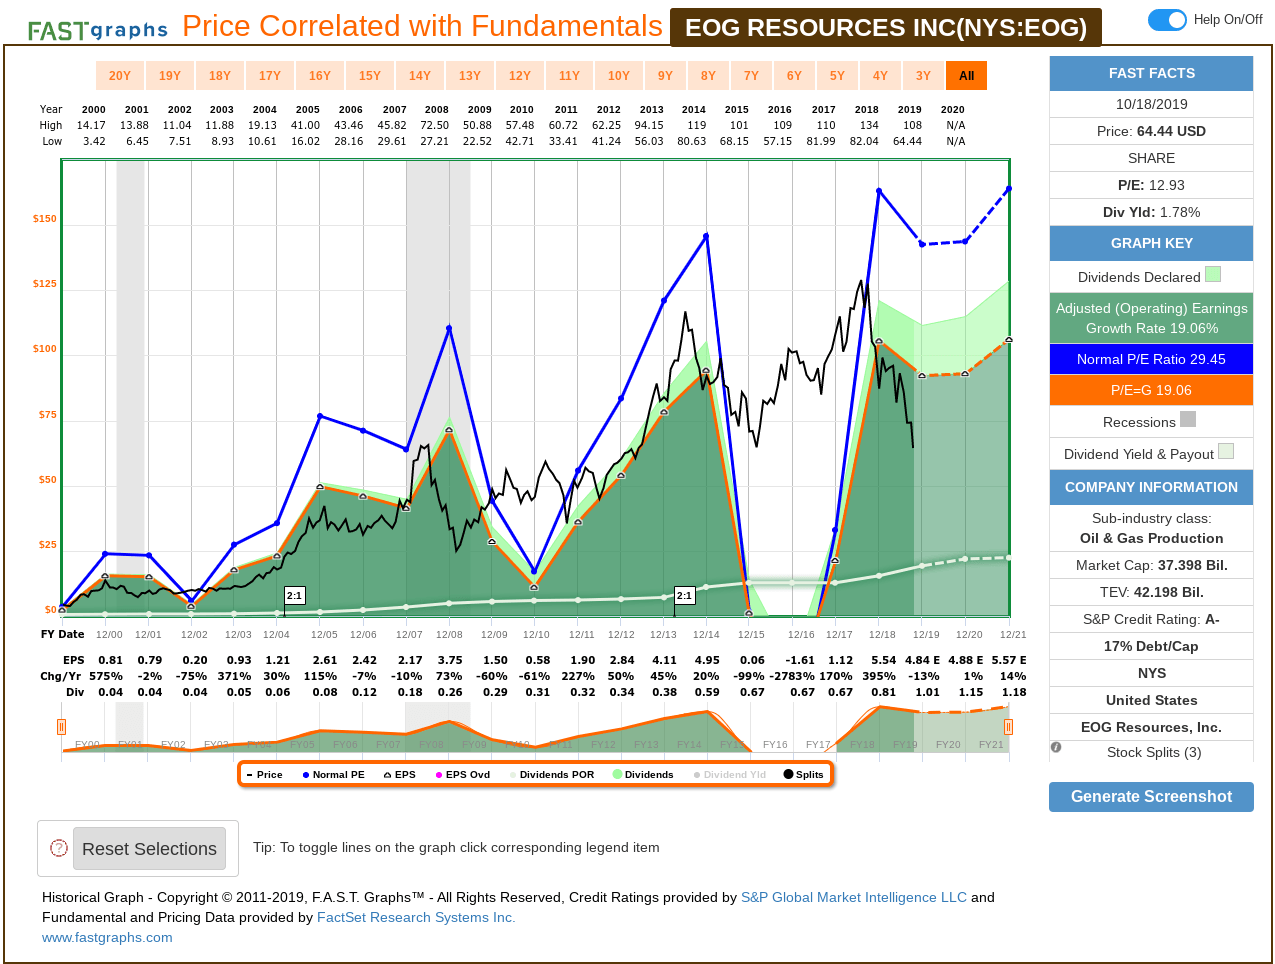Click the Stock Splits info icon

pyautogui.click(x=1056, y=747)
